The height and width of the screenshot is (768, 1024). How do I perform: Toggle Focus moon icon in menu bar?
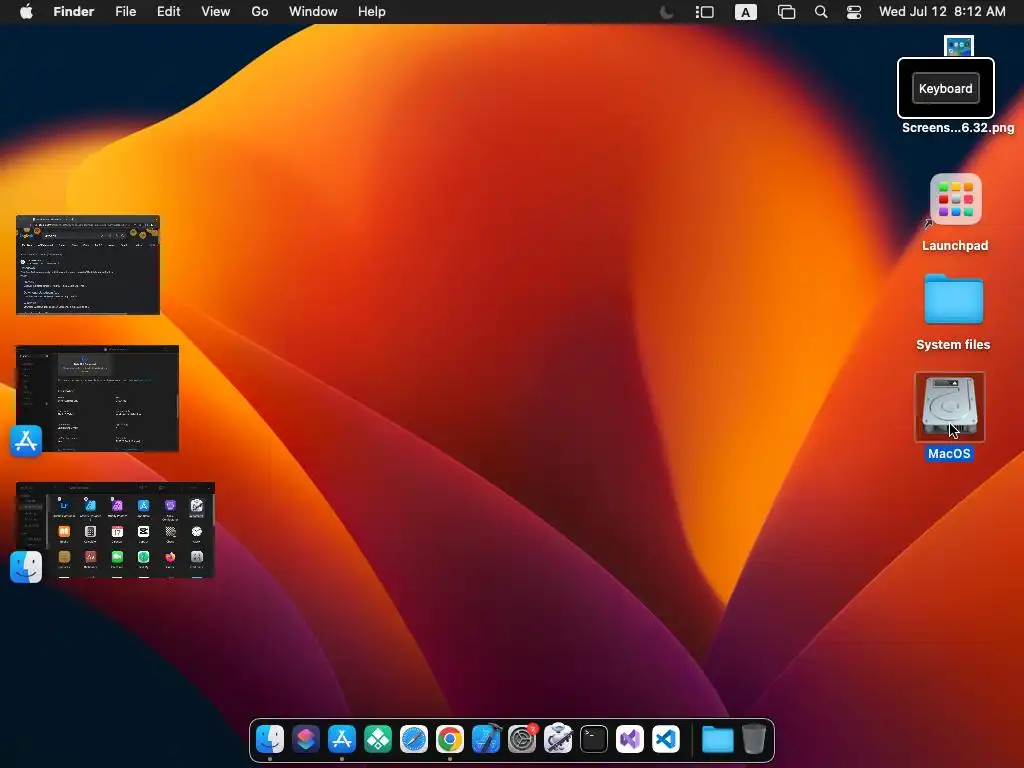point(666,12)
